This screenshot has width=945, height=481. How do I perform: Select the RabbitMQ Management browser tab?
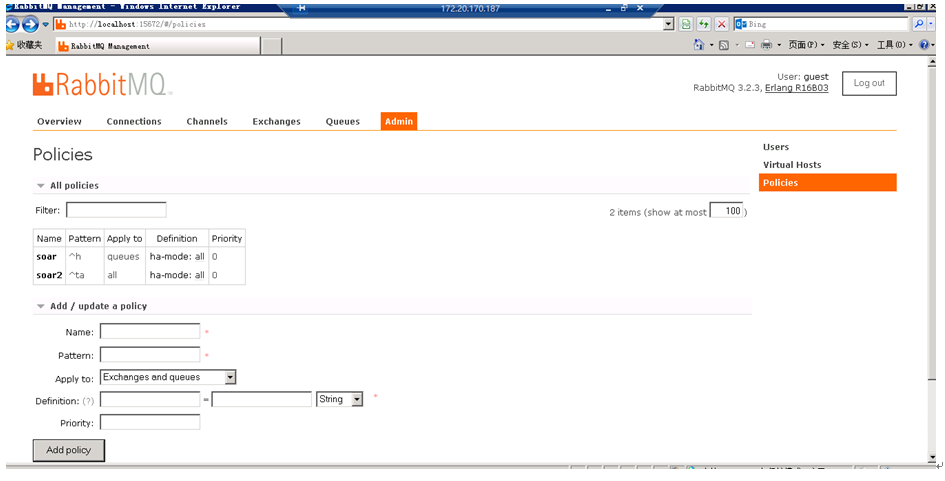click(x=158, y=46)
